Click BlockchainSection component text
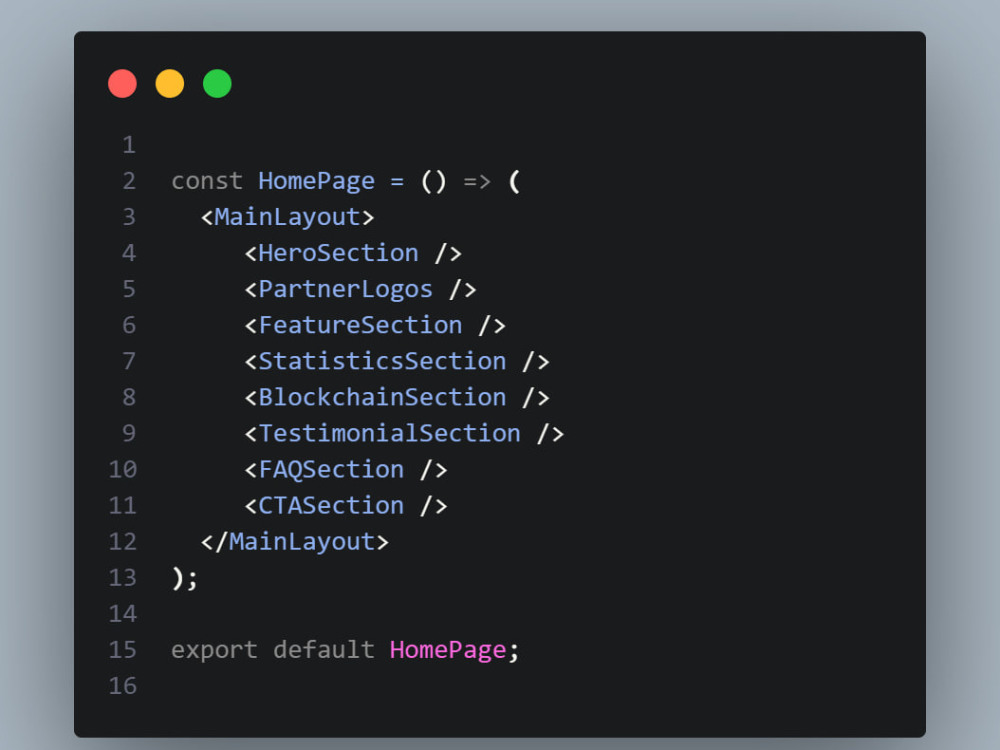 coord(382,397)
